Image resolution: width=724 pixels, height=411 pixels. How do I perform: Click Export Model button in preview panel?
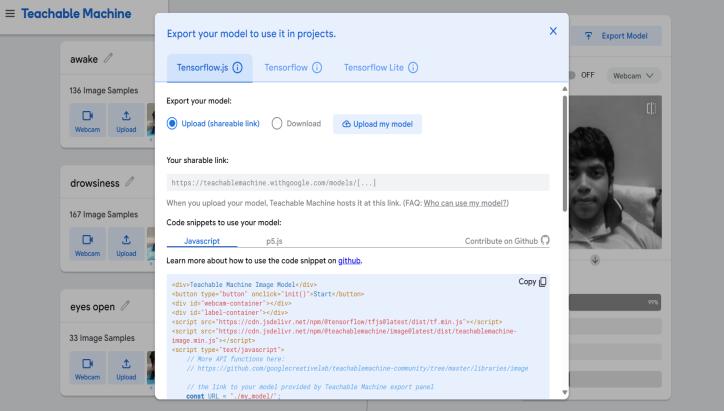pos(616,36)
